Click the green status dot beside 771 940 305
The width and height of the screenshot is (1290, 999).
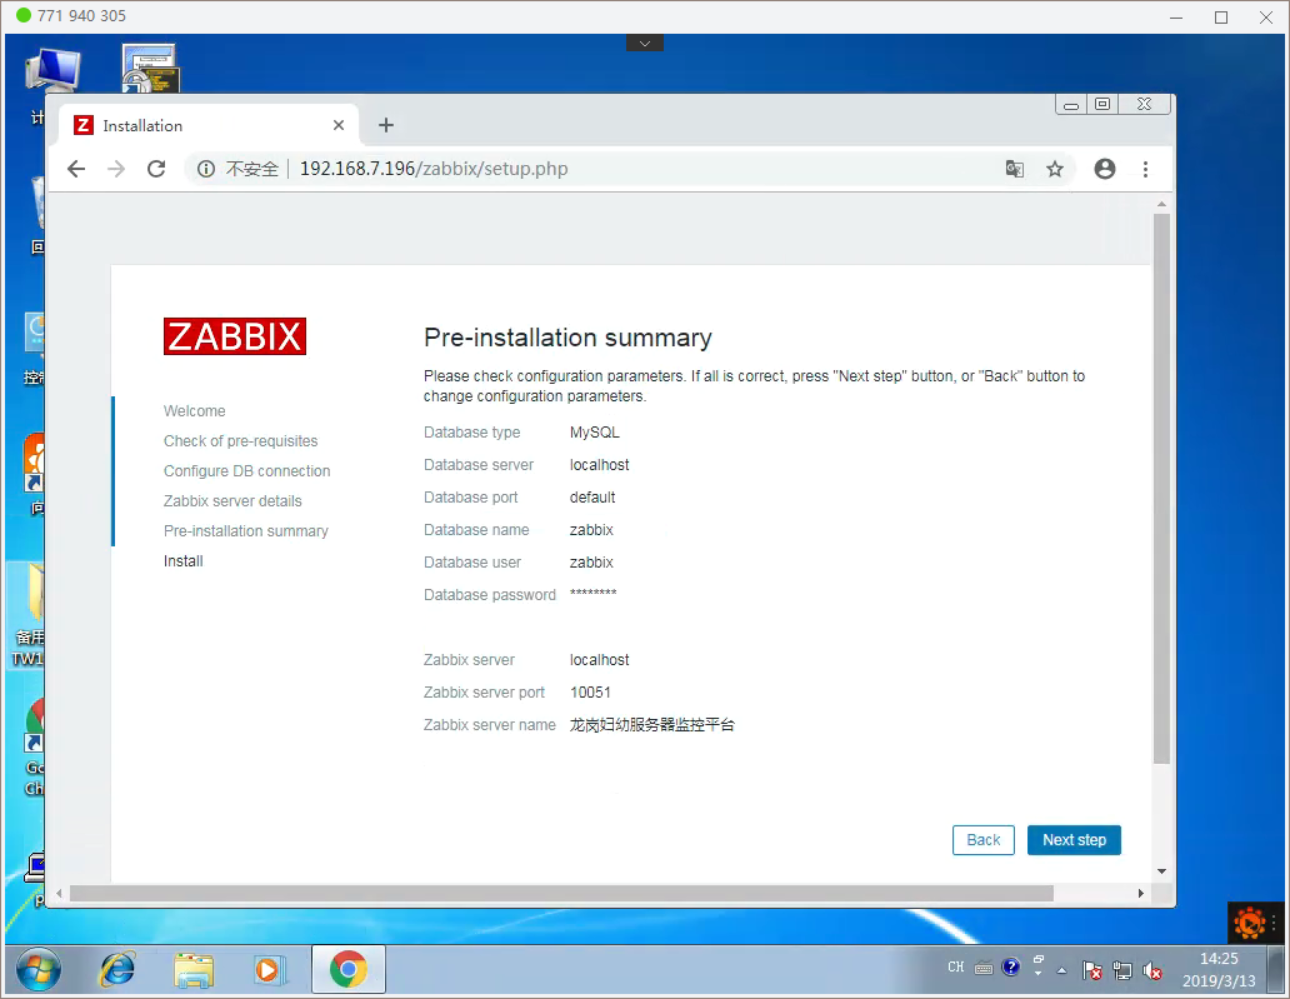(24, 16)
